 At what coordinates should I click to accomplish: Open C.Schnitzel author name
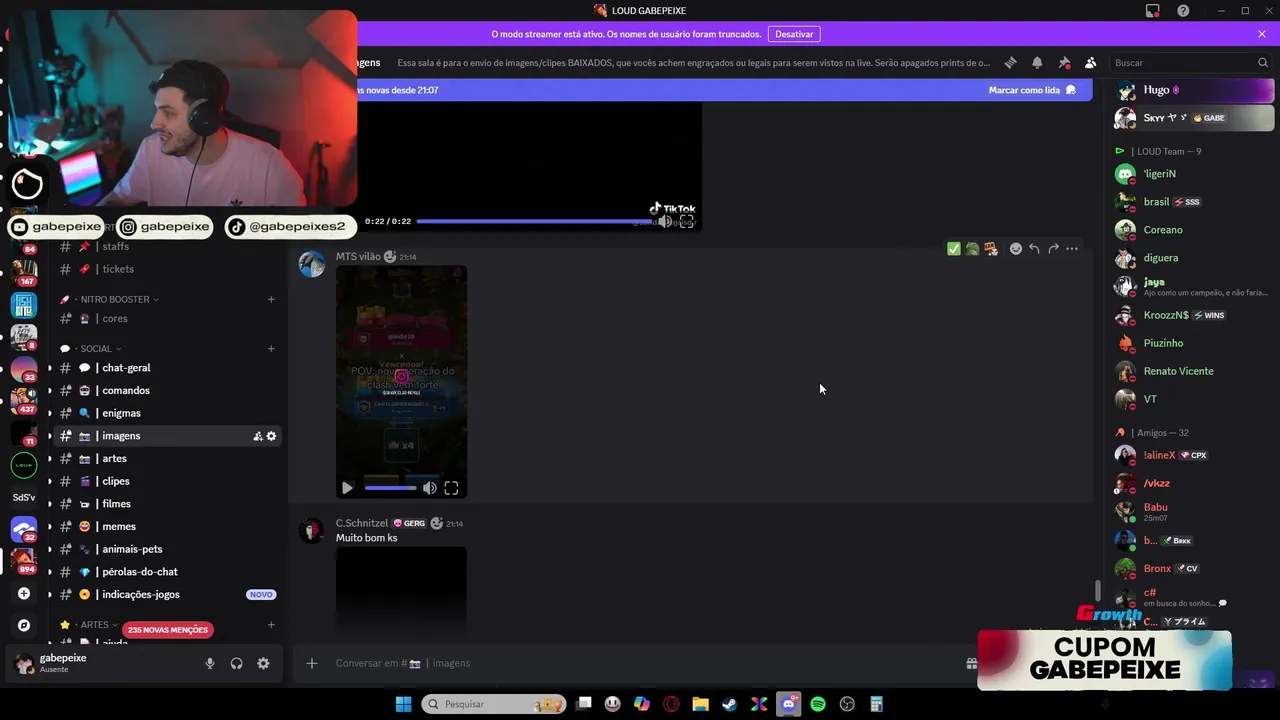click(x=362, y=523)
